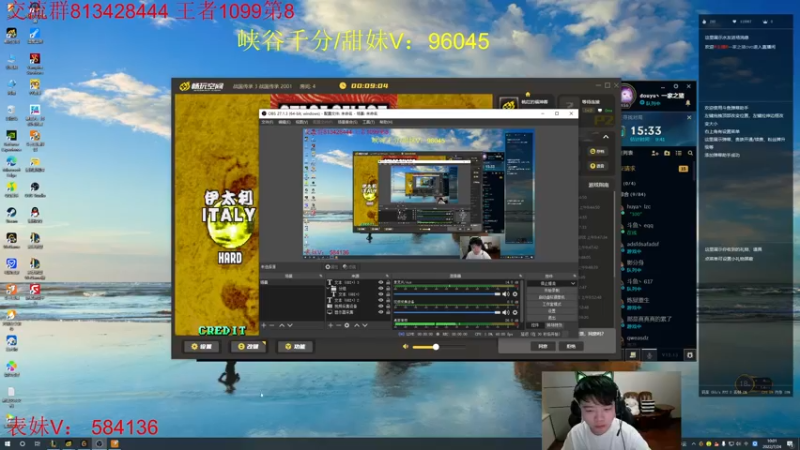
Task: Mute the second audio mixer channel
Action: point(506,312)
